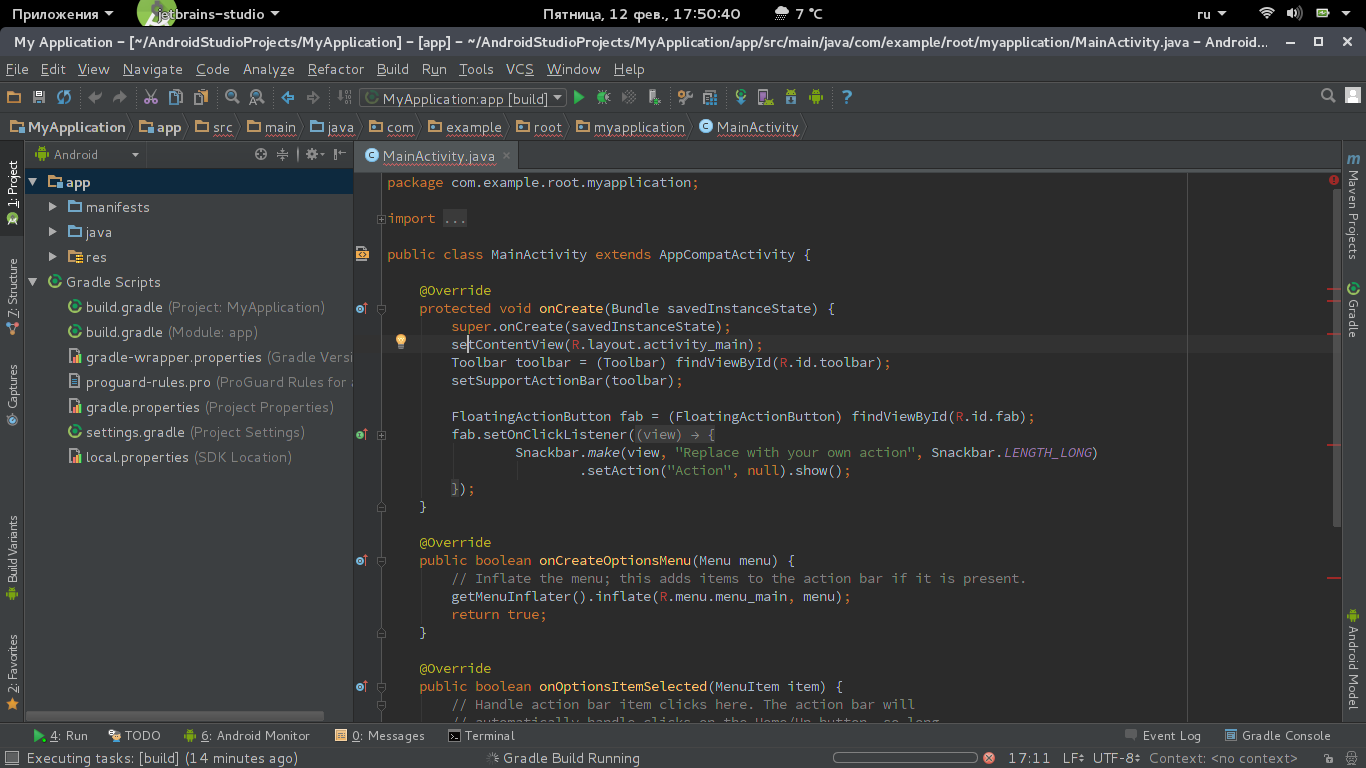Select the MainActivity.java editor tab

(x=438, y=156)
